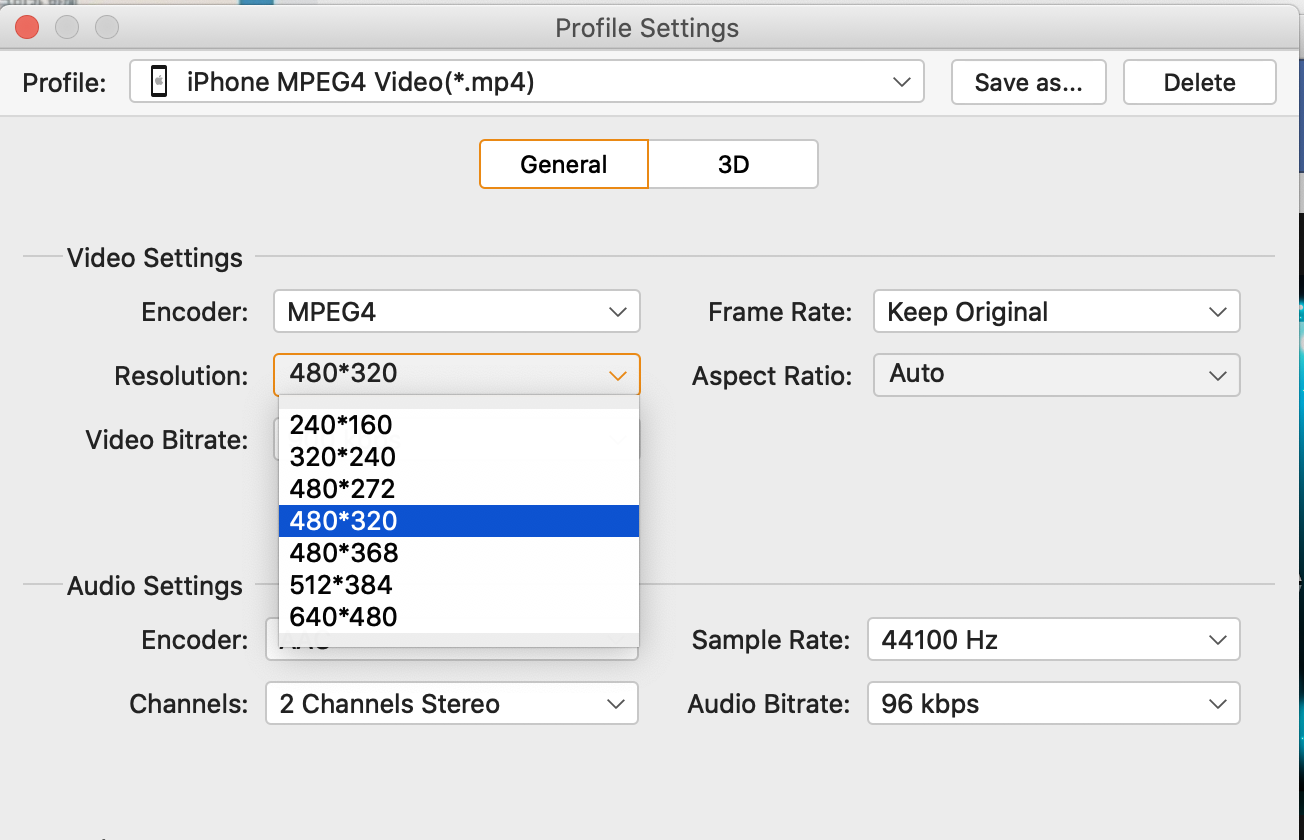Click the Profile dropdown chevron arrow

click(x=901, y=82)
